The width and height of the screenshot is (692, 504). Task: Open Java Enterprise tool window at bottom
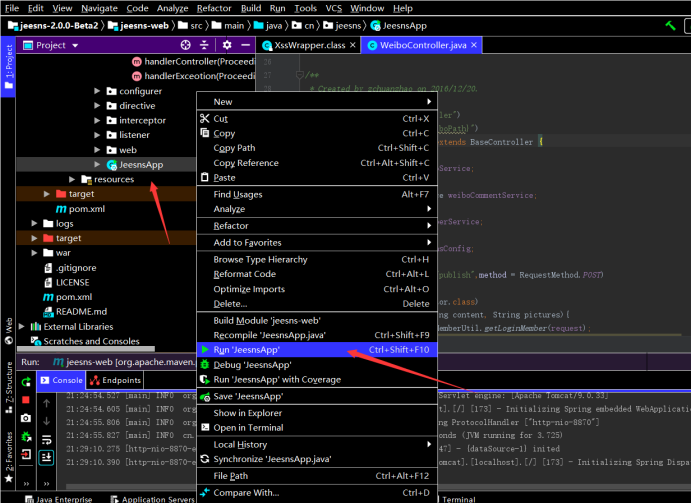click(x=58, y=499)
